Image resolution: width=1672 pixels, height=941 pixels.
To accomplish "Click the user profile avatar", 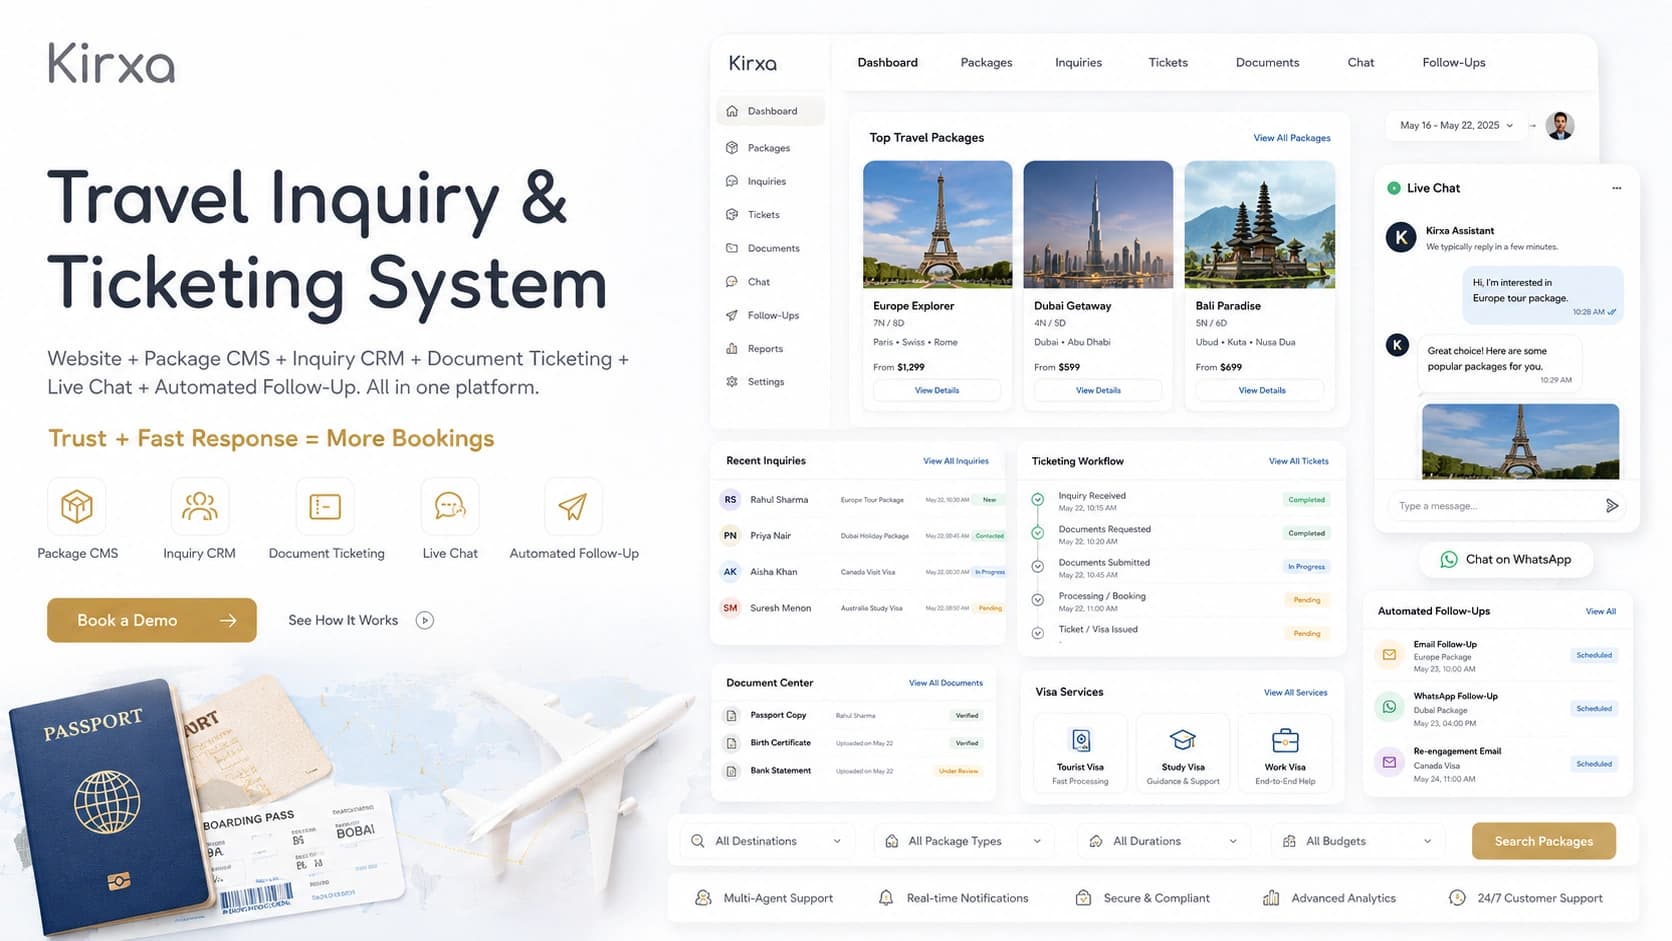I will [x=1560, y=126].
